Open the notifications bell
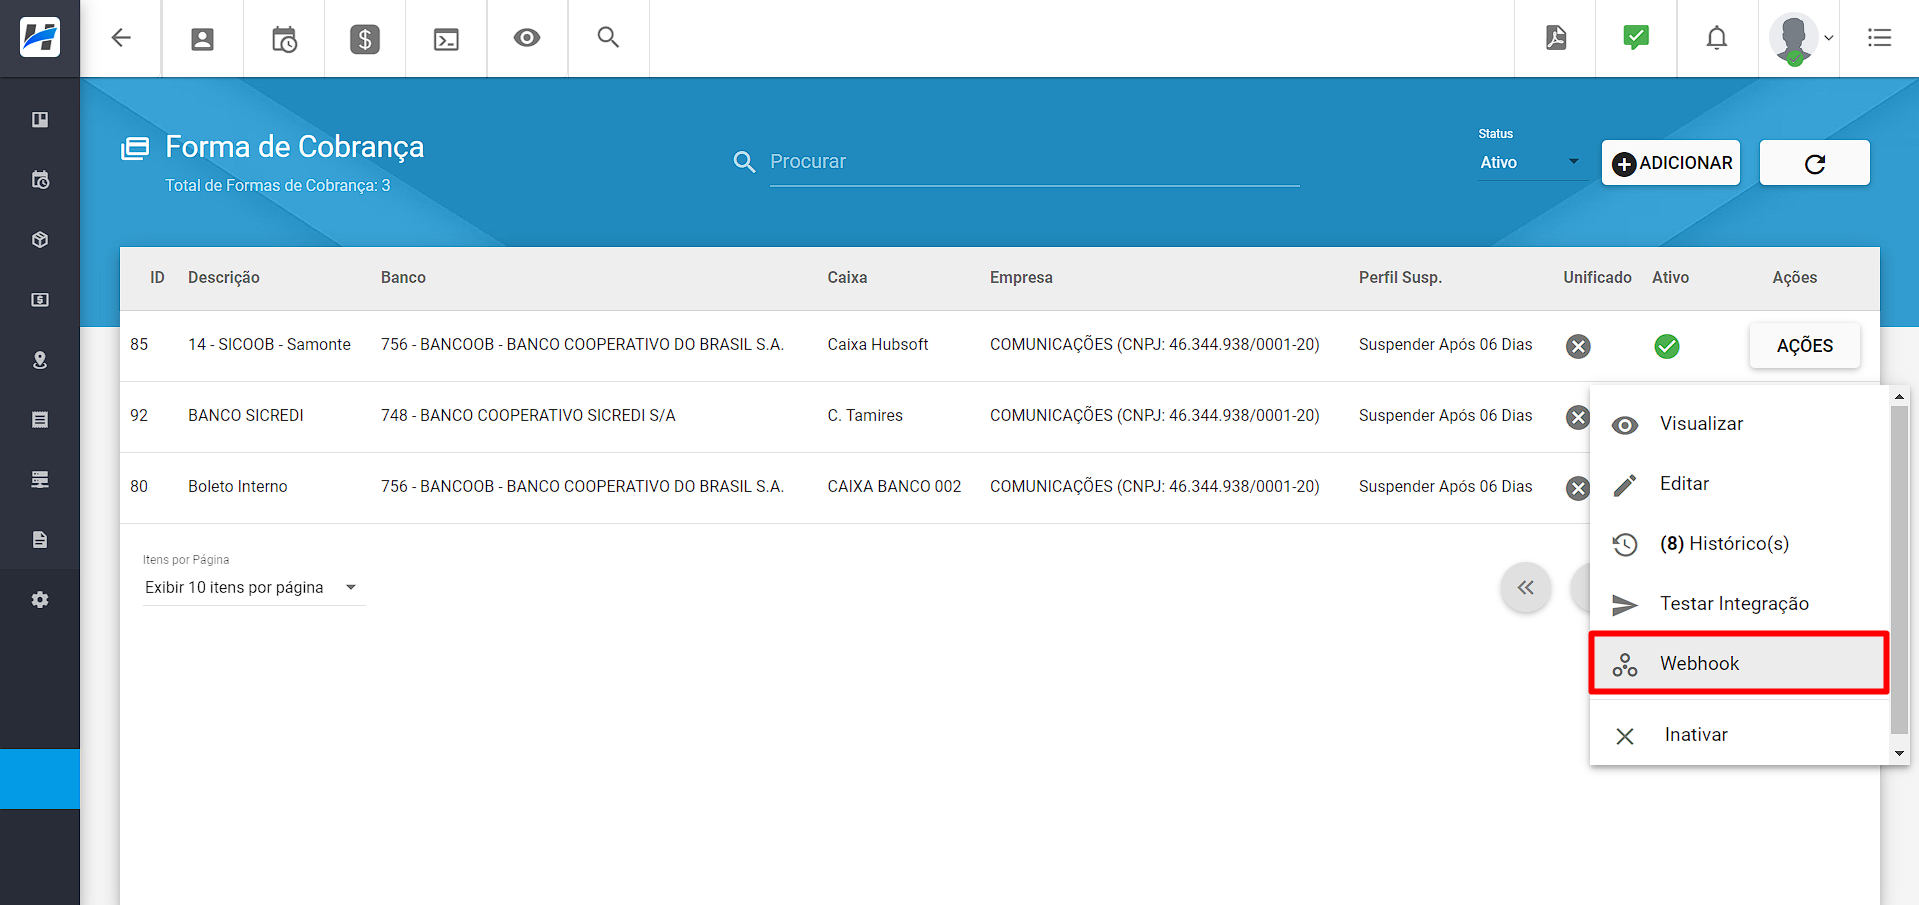 tap(1717, 38)
